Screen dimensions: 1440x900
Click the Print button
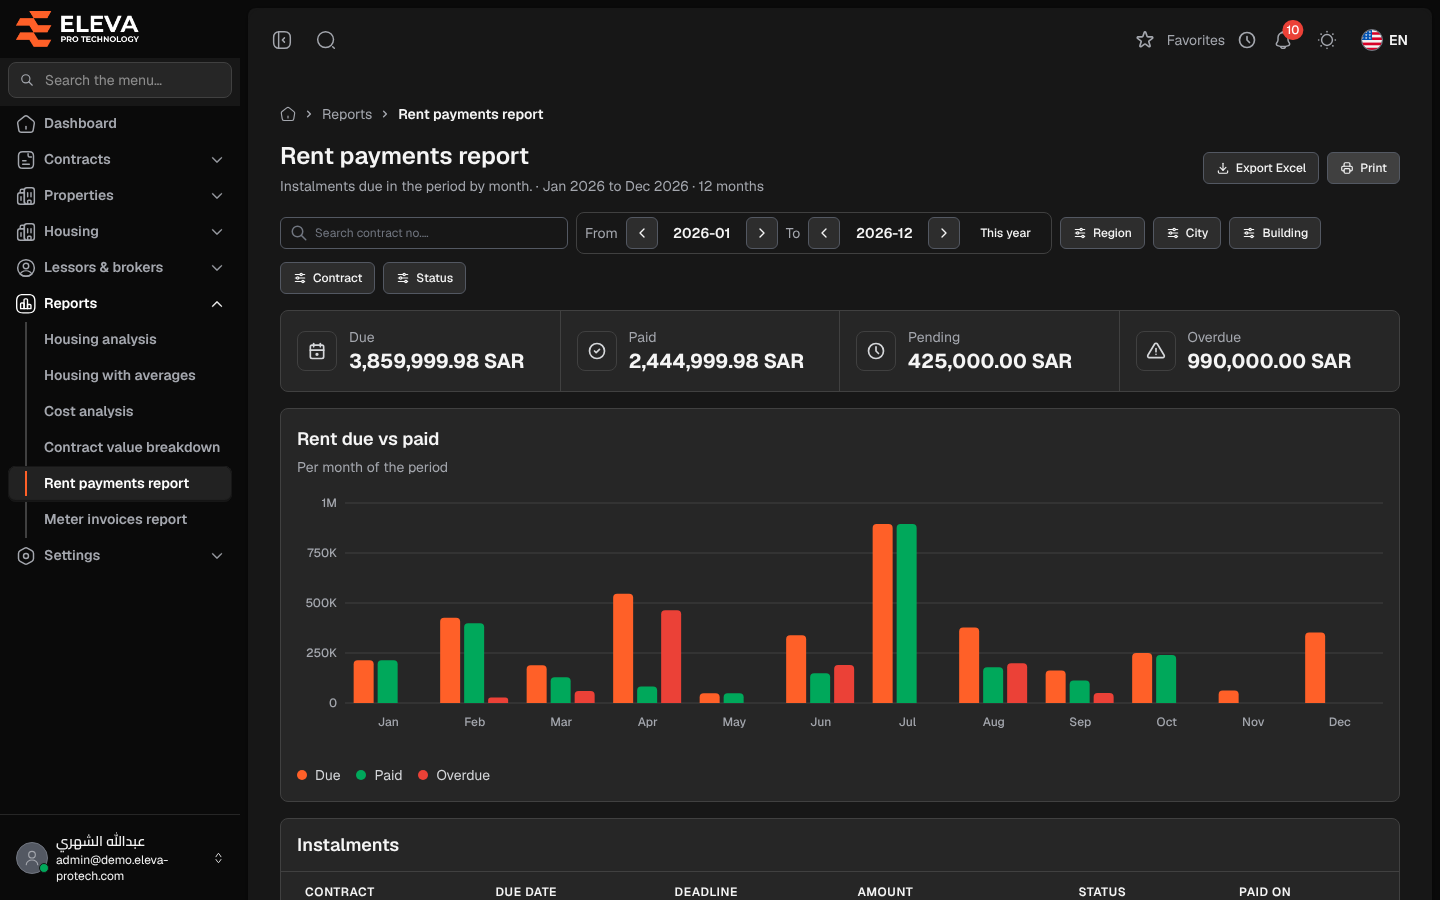pyautogui.click(x=1363, y=168)
